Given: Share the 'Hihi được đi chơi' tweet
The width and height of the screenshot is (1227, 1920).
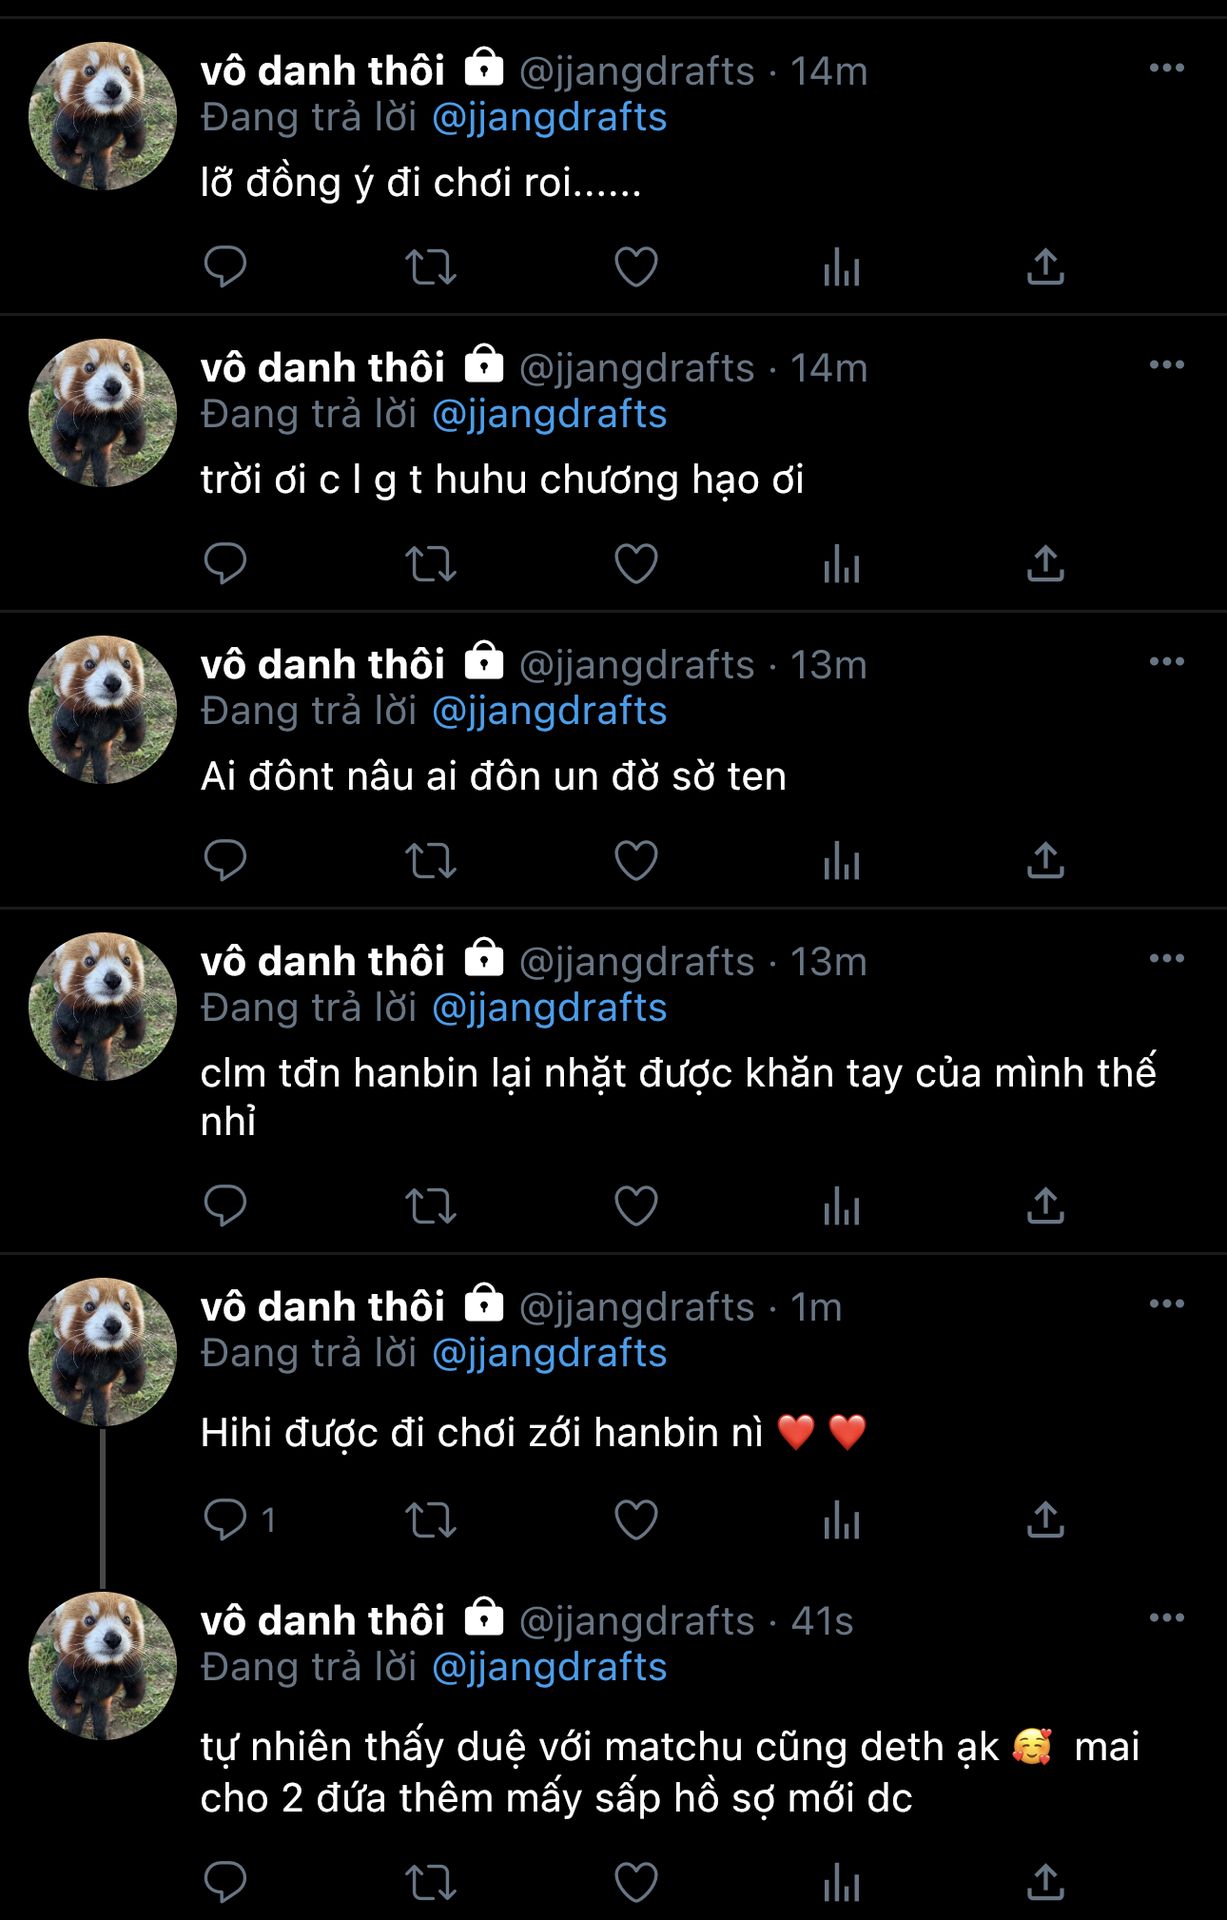Looking at the screenshot, I should pos(1046,1520).
